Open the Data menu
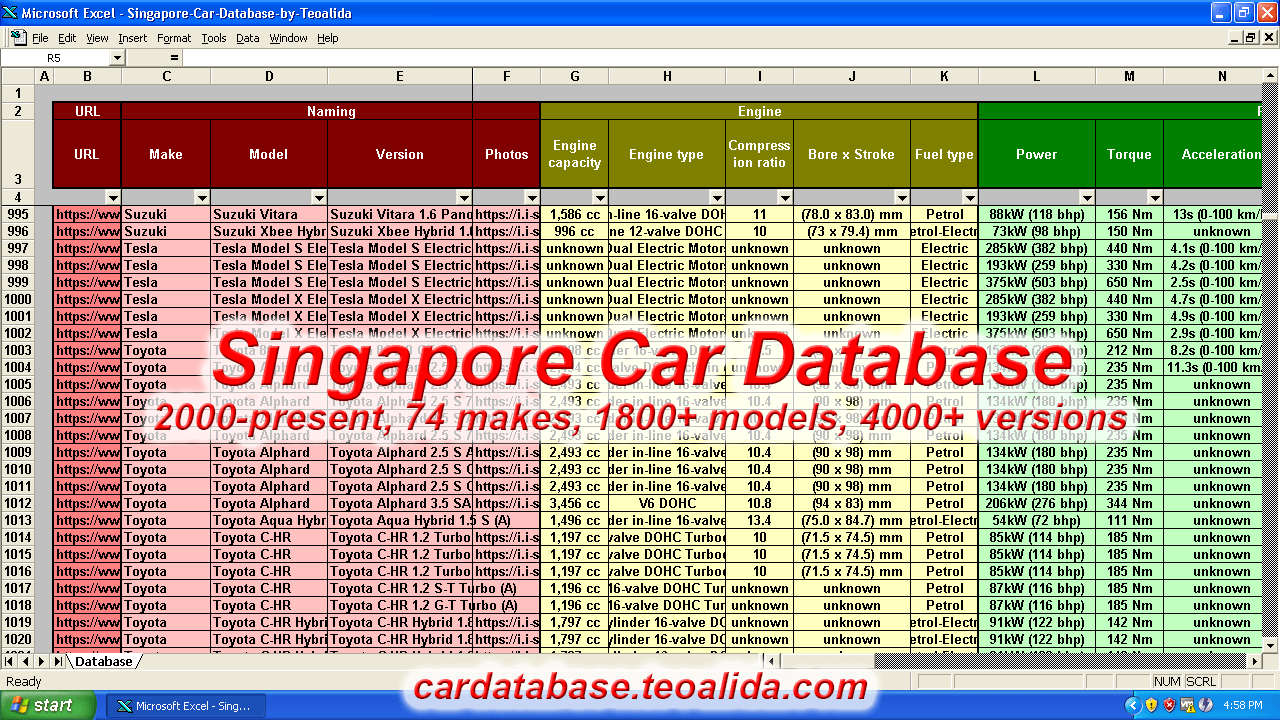 248,38
